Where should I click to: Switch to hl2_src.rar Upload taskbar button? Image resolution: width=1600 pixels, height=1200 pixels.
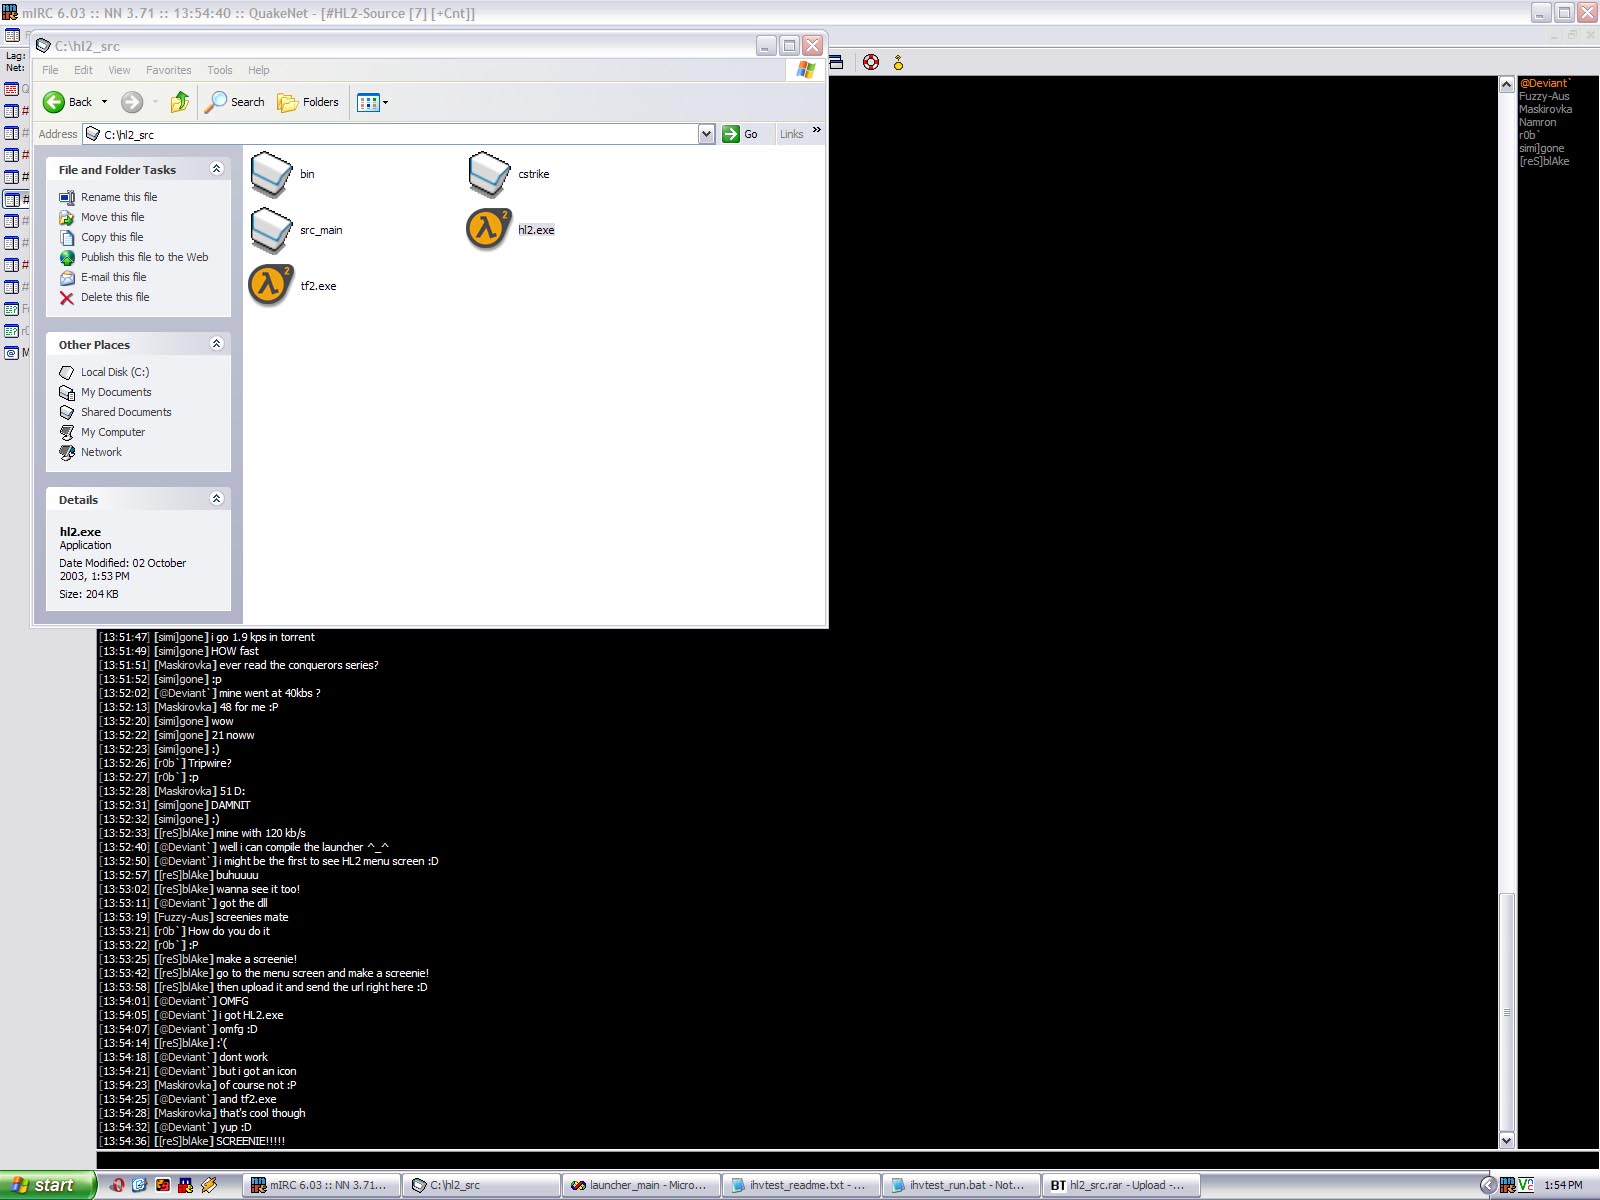coord(1119,1185)
